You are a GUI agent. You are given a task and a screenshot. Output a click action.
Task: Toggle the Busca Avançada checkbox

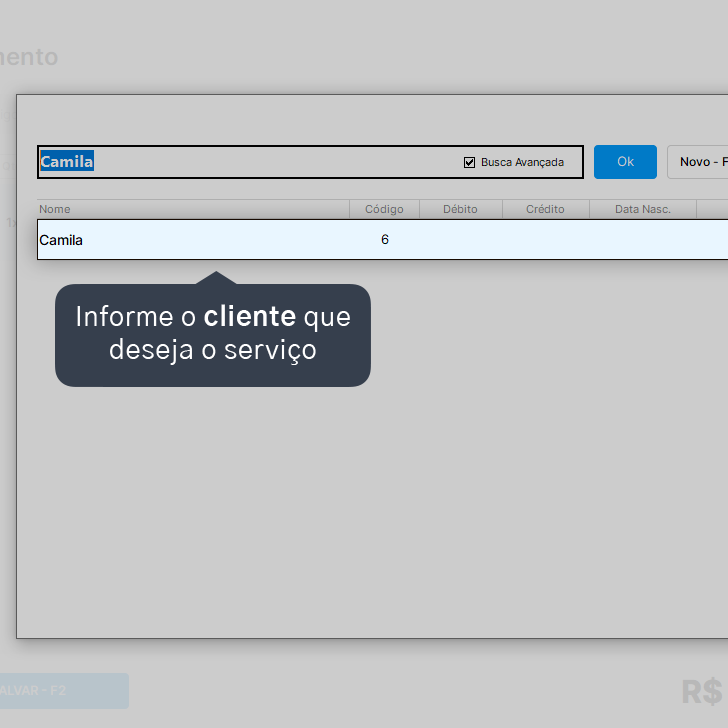469,162
